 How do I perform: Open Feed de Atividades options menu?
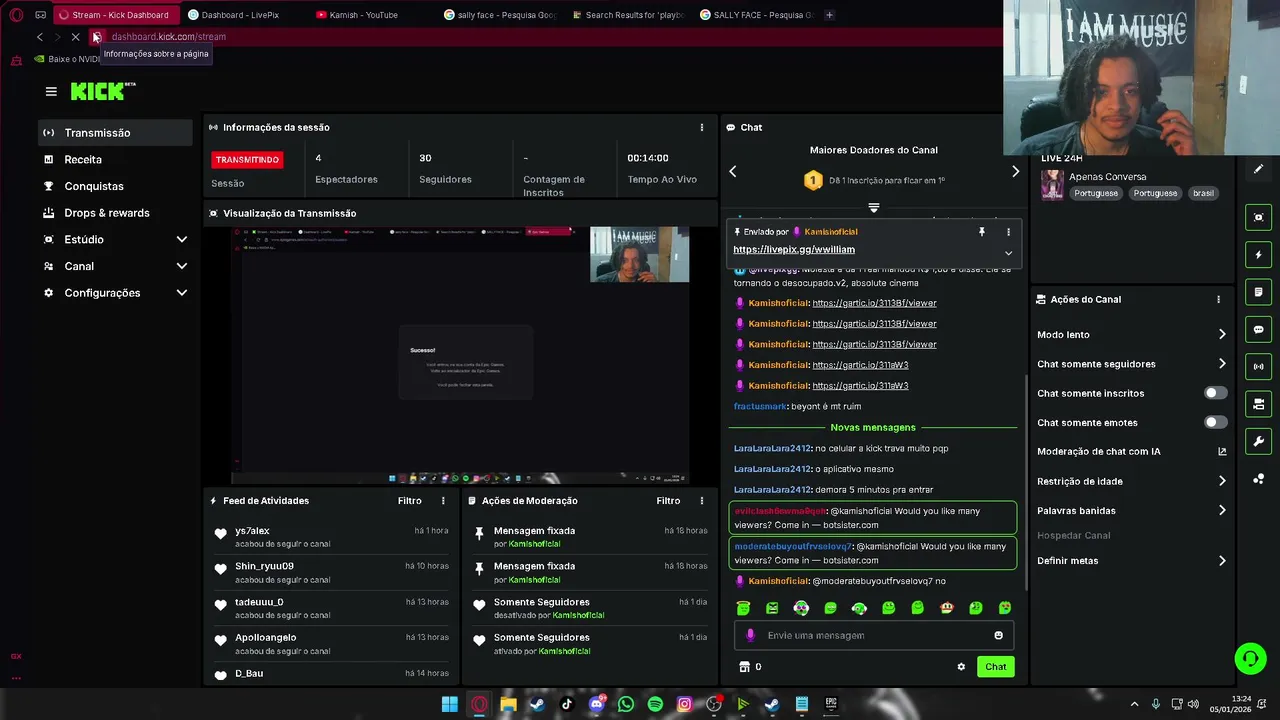pos(443,501)
